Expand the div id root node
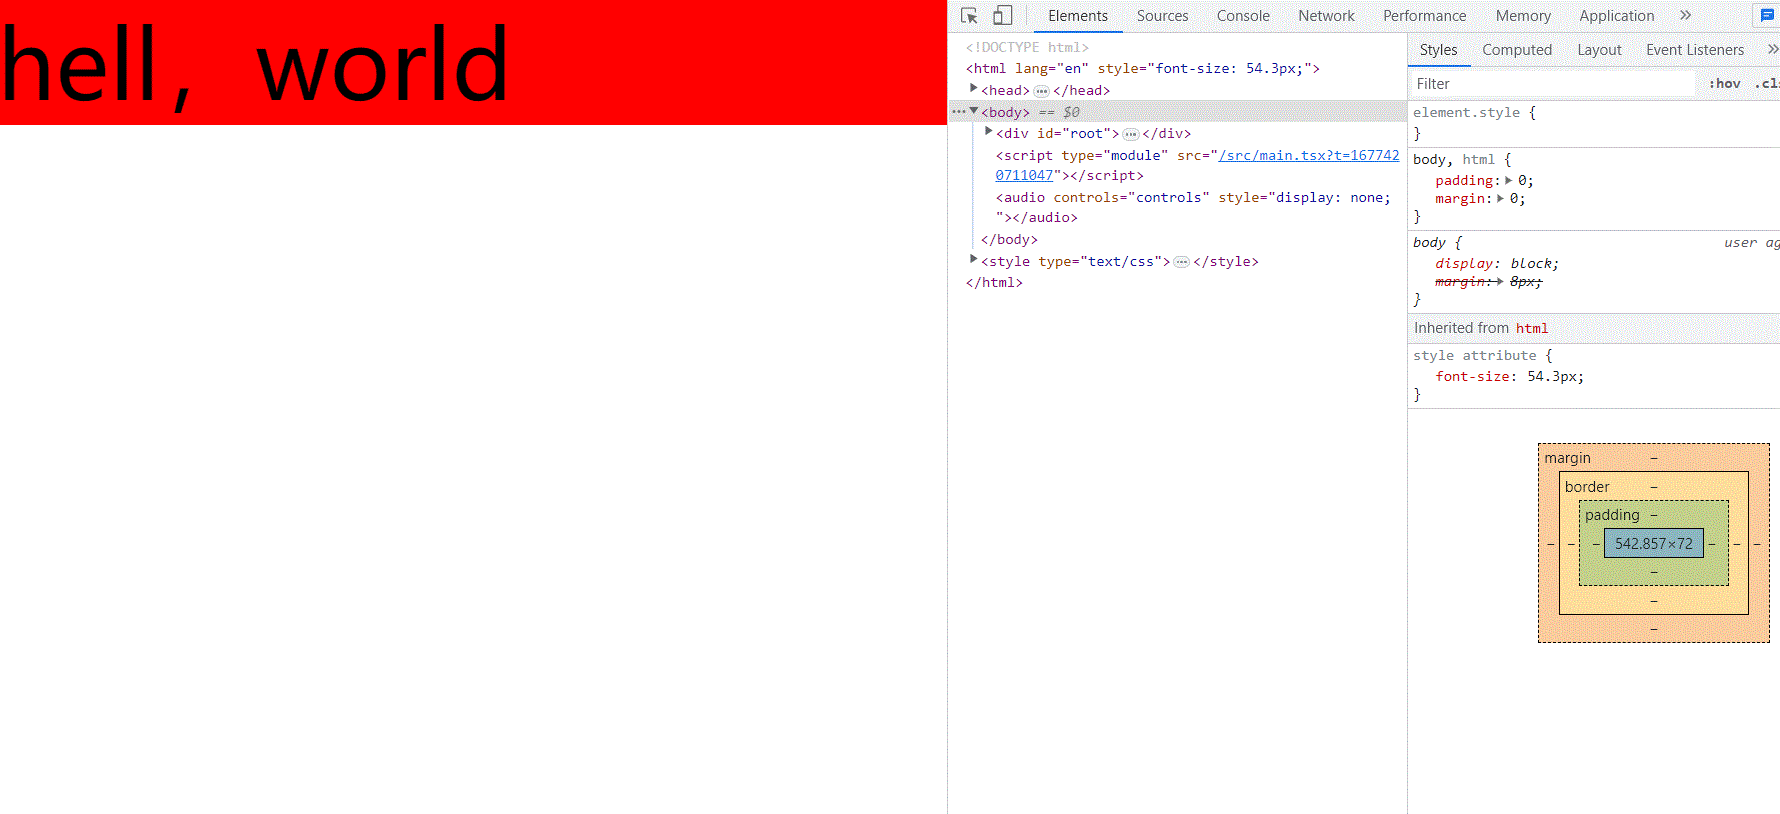This screenshot has width=1780, height=814. click(988, 132)
